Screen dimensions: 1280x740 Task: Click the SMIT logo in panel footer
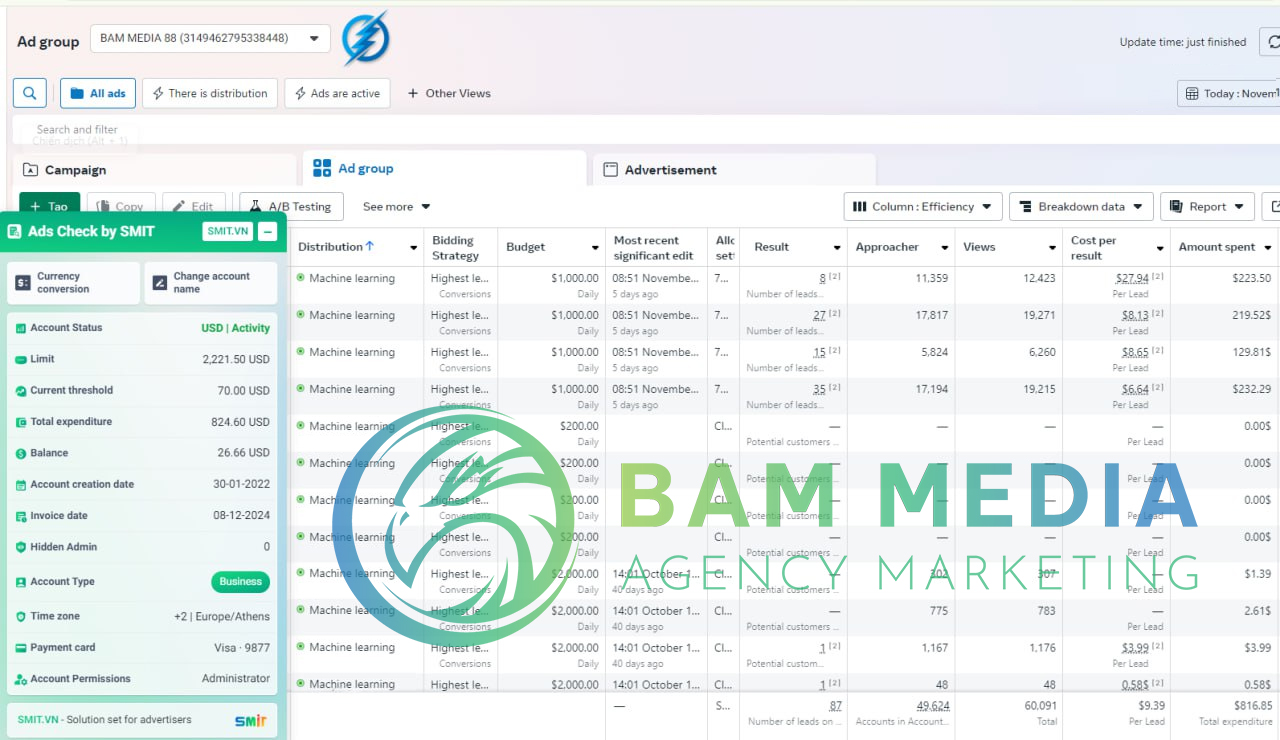click(251, 720)
